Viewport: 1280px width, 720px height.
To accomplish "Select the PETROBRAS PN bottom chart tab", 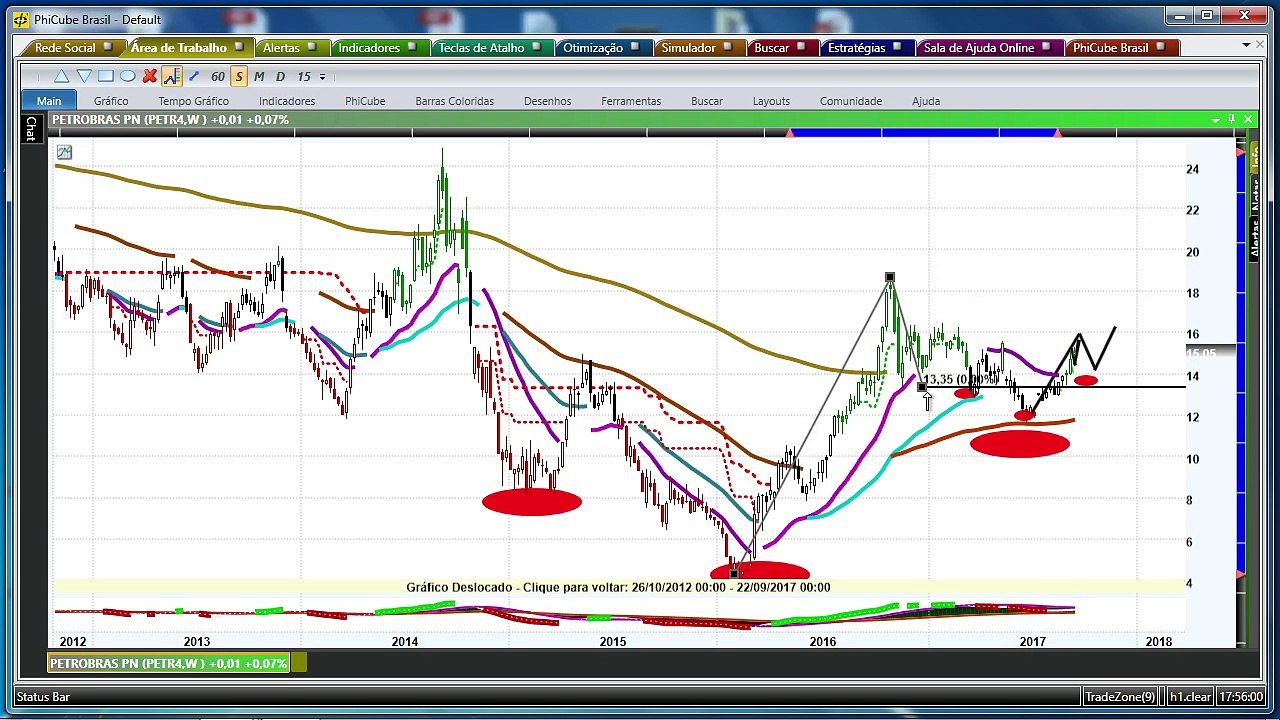I will tap(169, 663).
